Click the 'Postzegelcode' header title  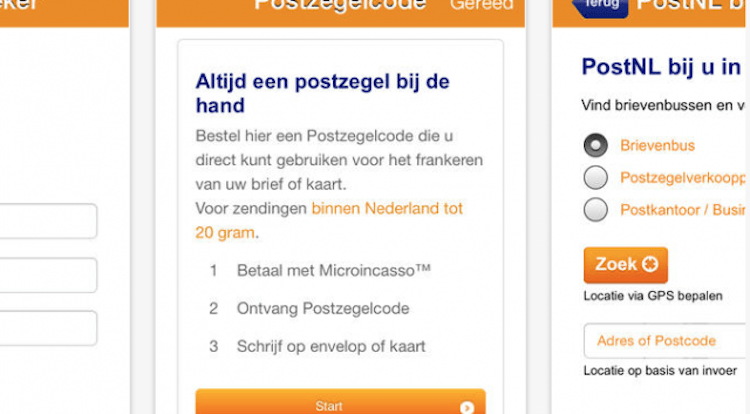click(340, 5)
